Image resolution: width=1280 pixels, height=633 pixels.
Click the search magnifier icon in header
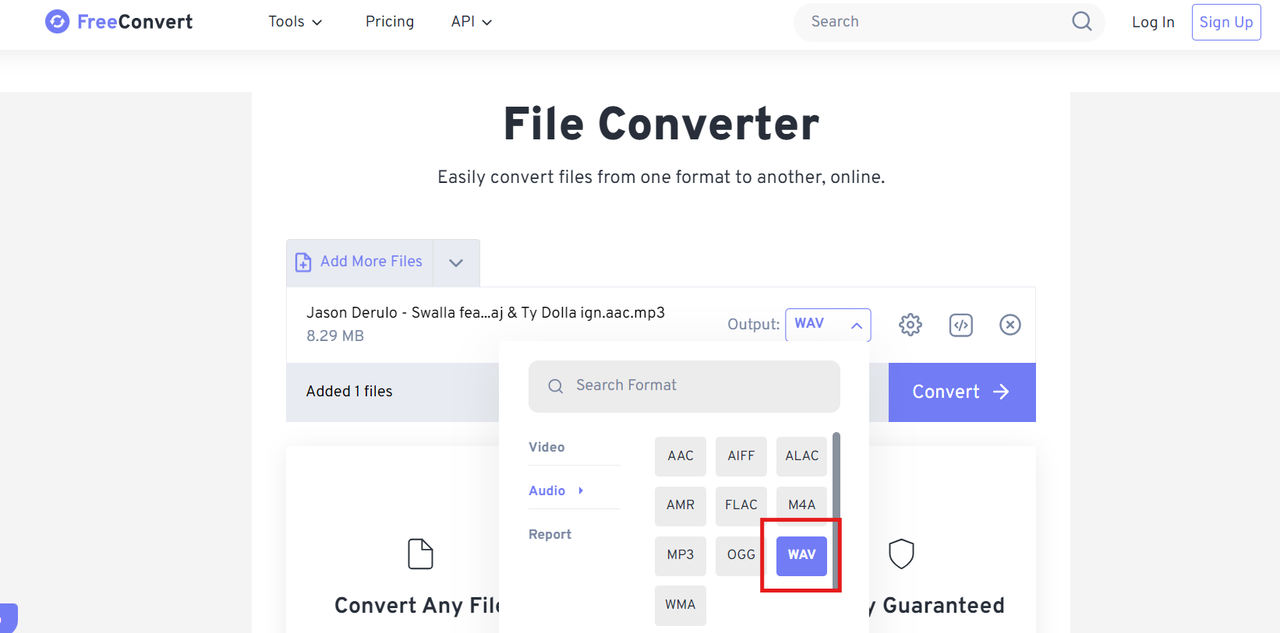pyautogui.click(x=1082, y=22)
